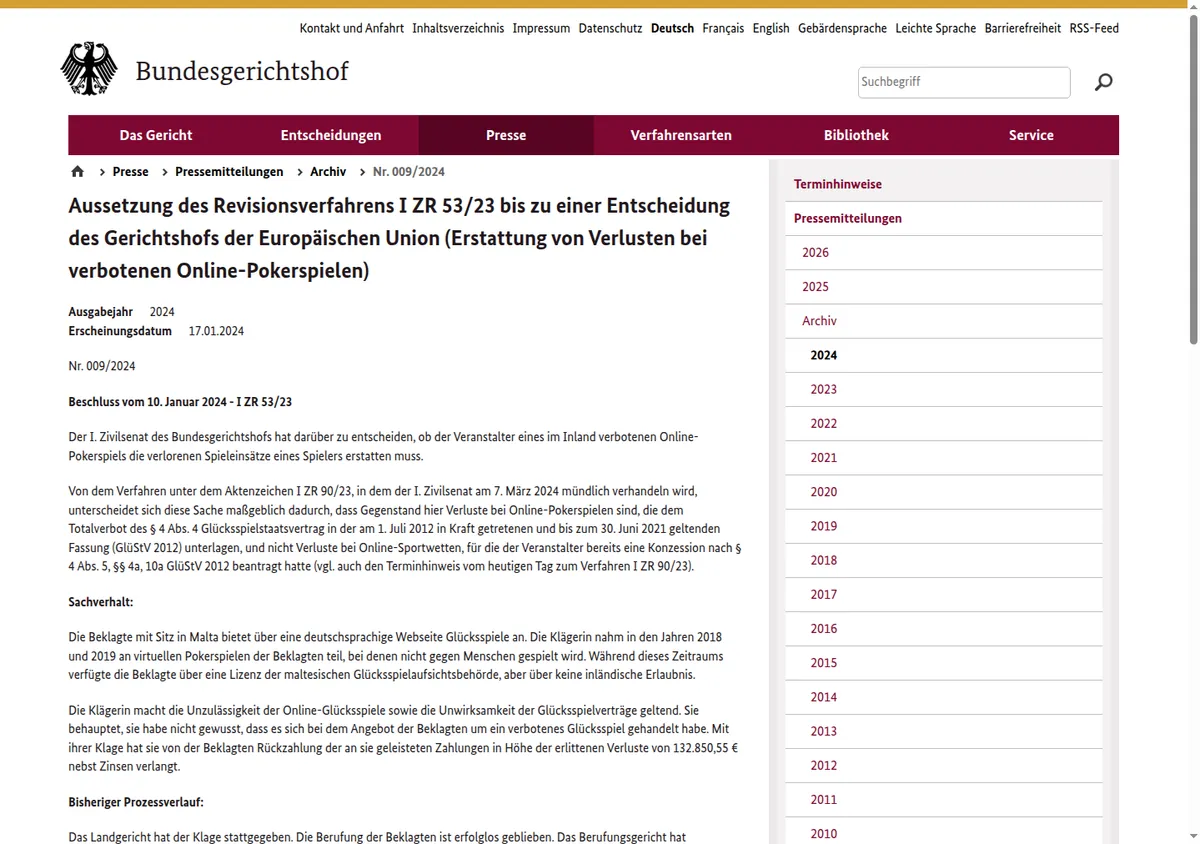This screenshot has width=1200, height=844.
Task: Open Leichte Sprache page
Action: (x=935, y=28)
